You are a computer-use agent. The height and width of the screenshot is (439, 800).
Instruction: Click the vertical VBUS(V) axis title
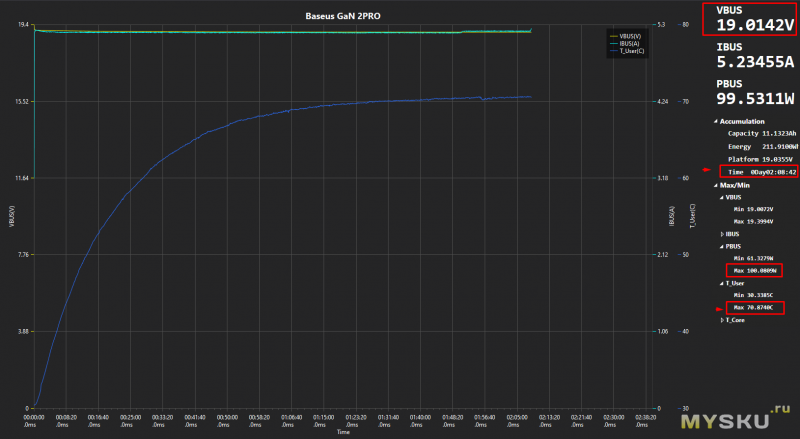tap(12, 216)
